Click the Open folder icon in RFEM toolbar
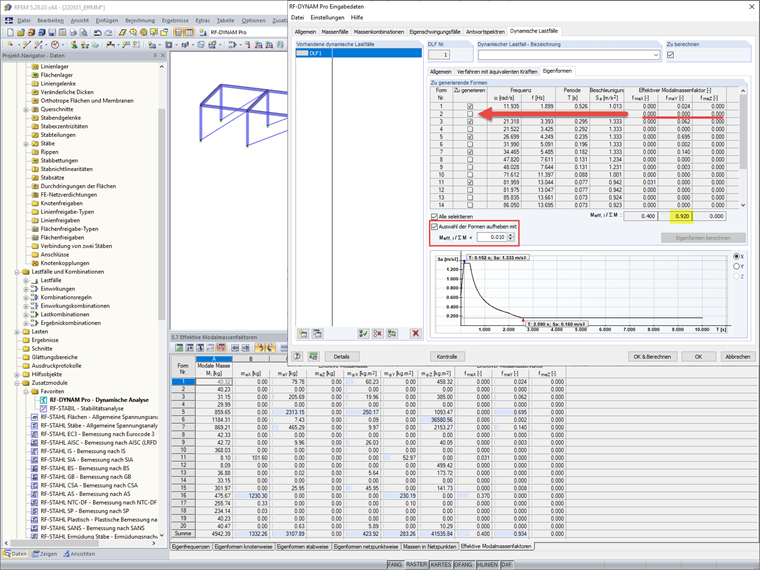Viewport: 760px width, 570px height. pyautogui.click(x=20, y=32)
